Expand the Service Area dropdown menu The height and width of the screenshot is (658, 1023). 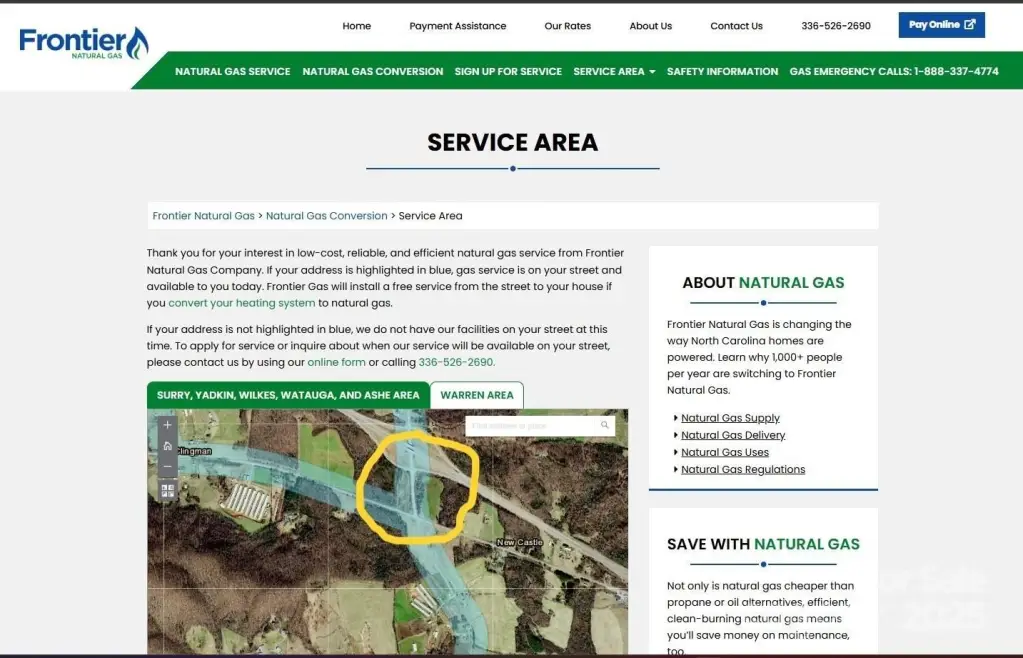click(614, 72)
